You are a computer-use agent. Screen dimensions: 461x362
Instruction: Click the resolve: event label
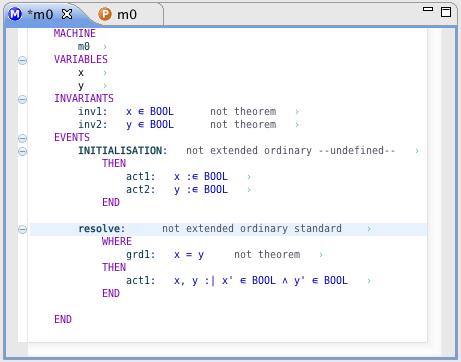point(102,228)
